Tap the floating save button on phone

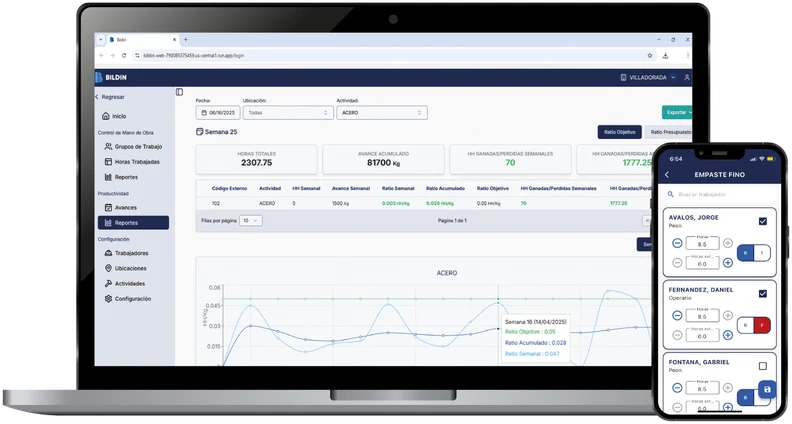click(767, 389)
